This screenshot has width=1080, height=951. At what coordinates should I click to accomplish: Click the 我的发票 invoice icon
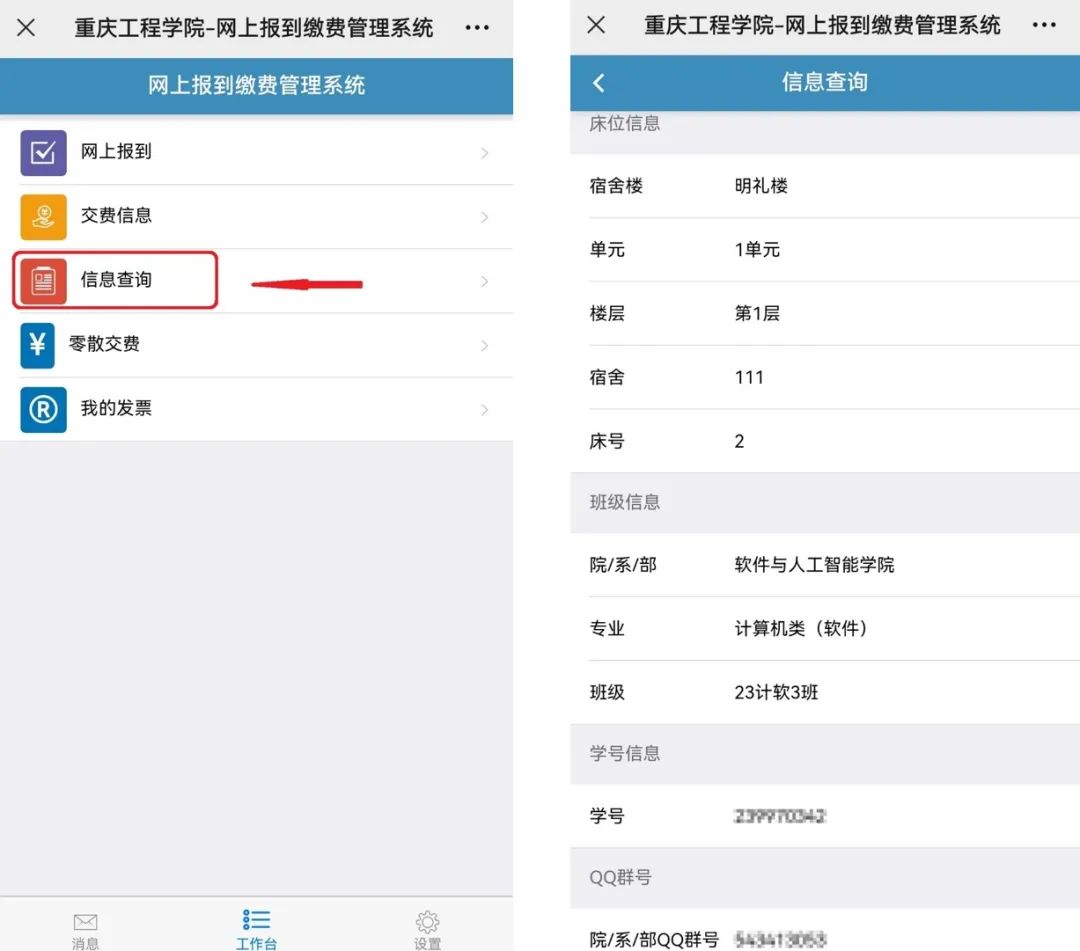click(x=43, y=409)
